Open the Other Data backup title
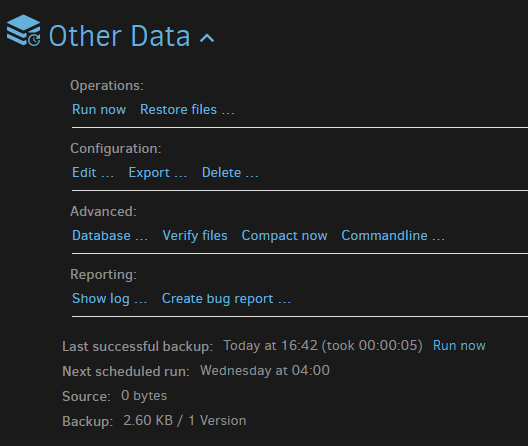Viewport: 528px width, 446px height. [x=120, y=36]
